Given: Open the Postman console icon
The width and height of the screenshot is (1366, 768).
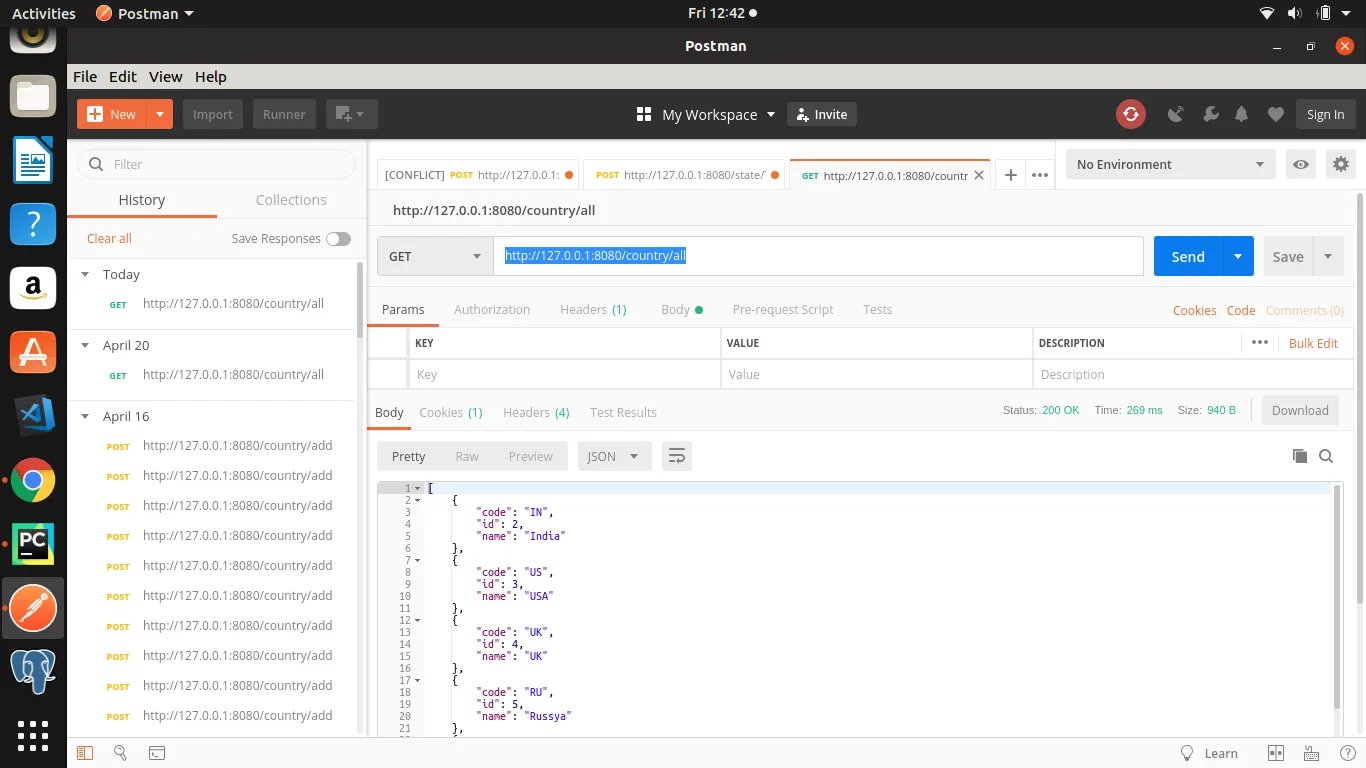Looking at the screenshot, I should coord(156,753).
